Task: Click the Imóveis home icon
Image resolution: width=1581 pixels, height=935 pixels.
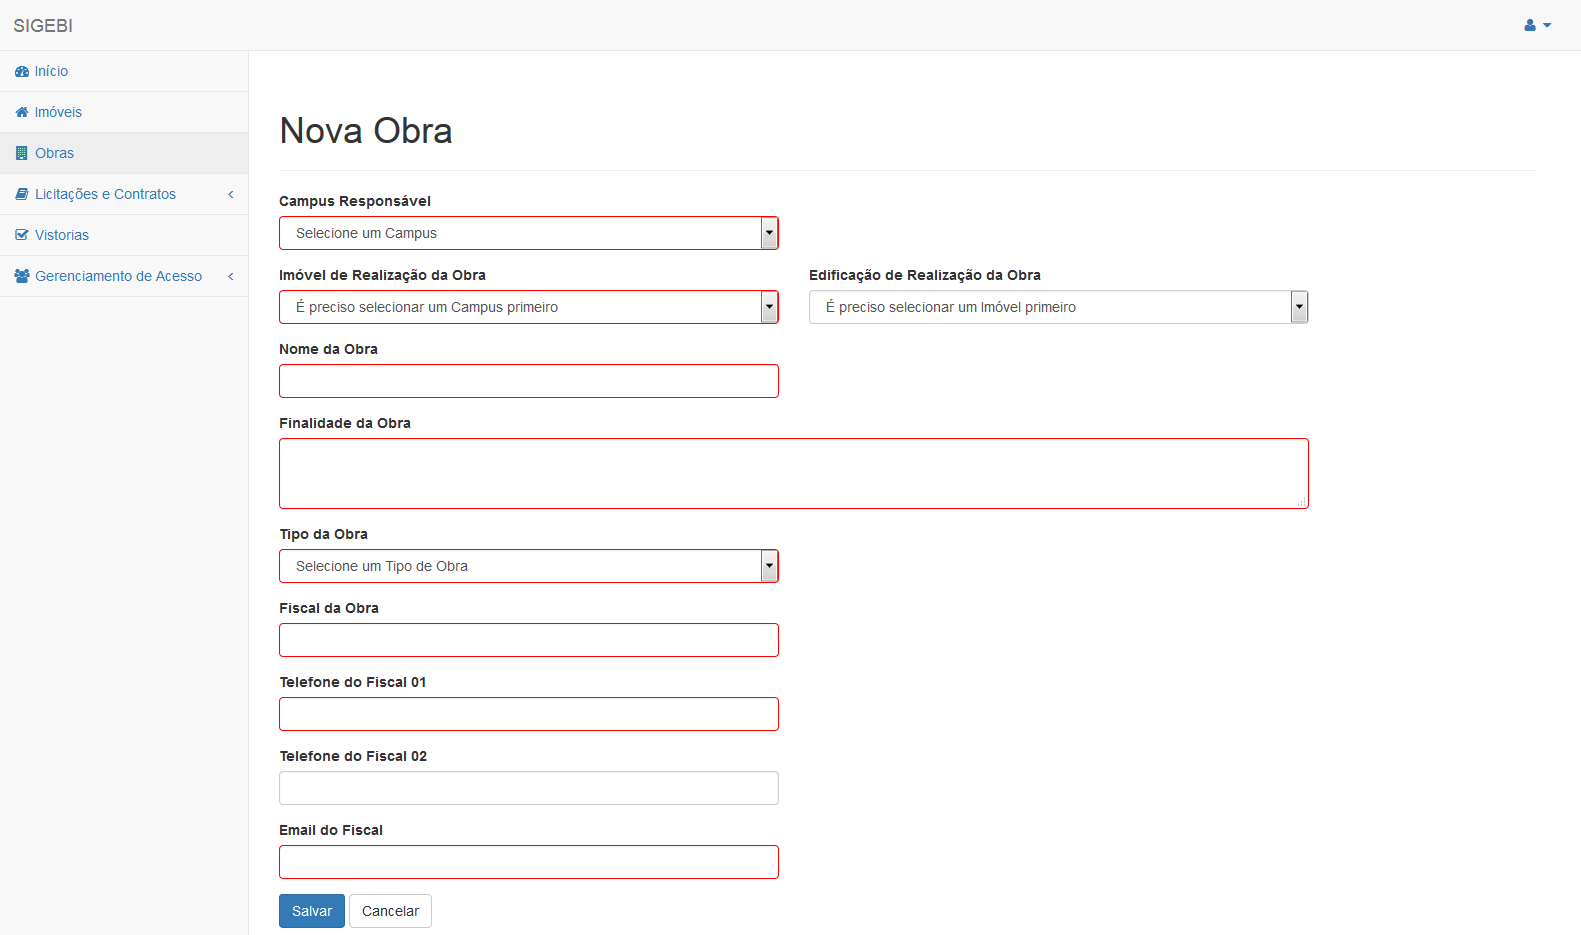Action: click(22, 112)
